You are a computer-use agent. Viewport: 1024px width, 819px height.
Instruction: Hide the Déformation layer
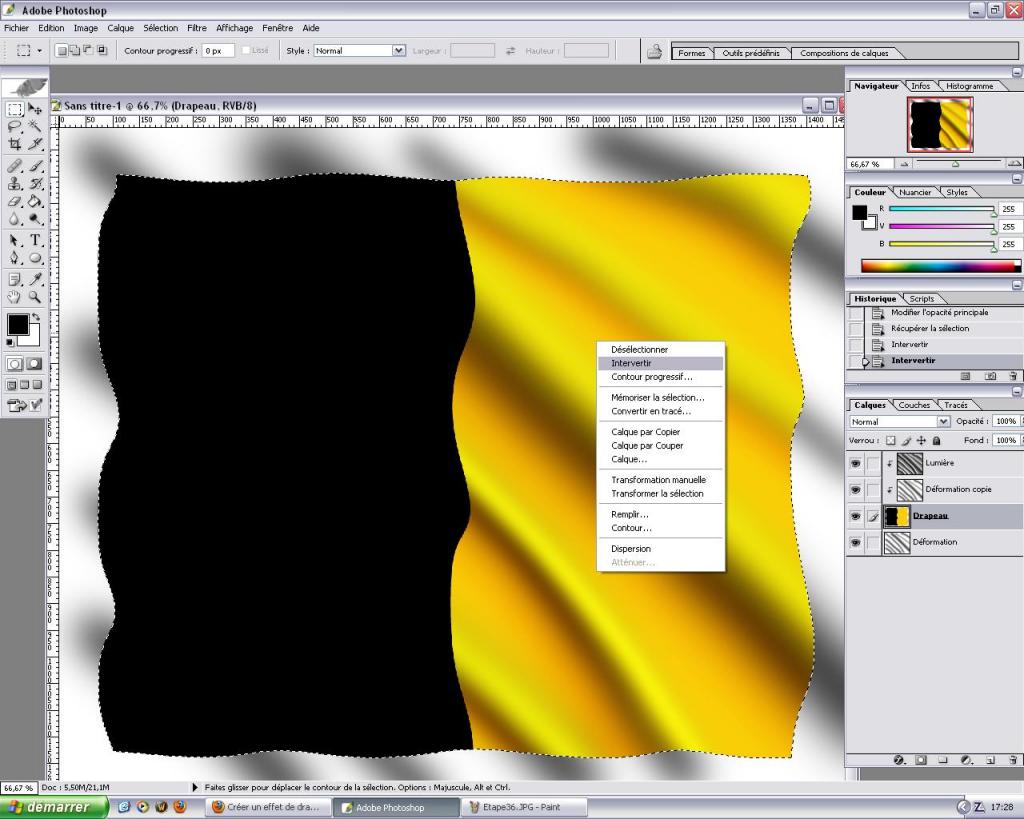tap(856, 543)
